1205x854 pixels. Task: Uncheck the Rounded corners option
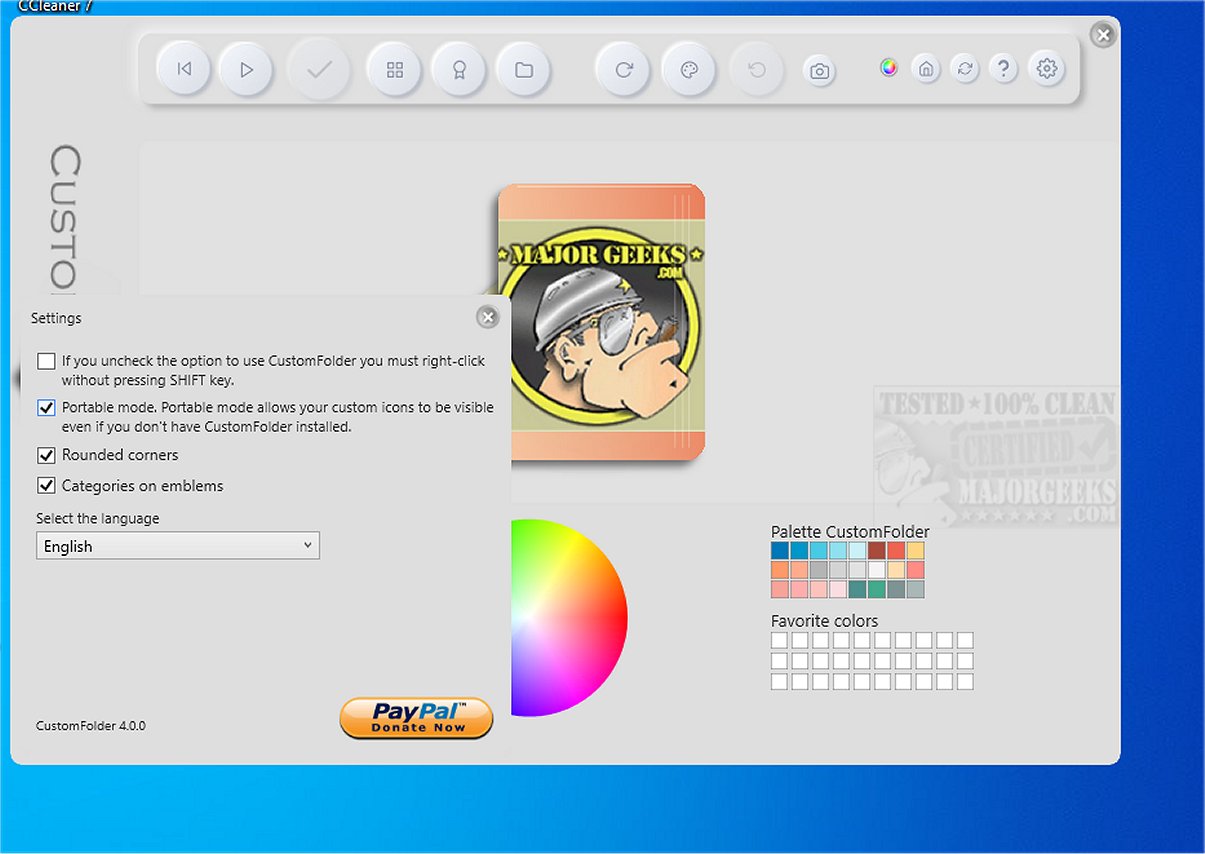46,455
